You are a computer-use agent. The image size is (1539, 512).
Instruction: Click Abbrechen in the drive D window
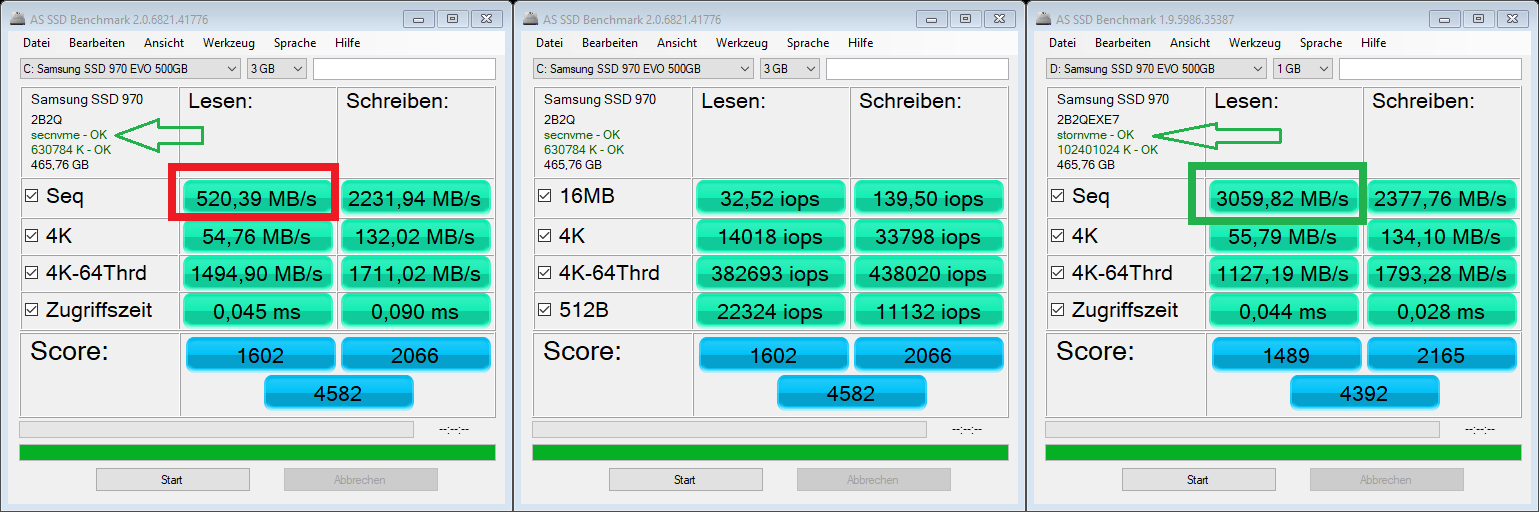pos(1386,480)
